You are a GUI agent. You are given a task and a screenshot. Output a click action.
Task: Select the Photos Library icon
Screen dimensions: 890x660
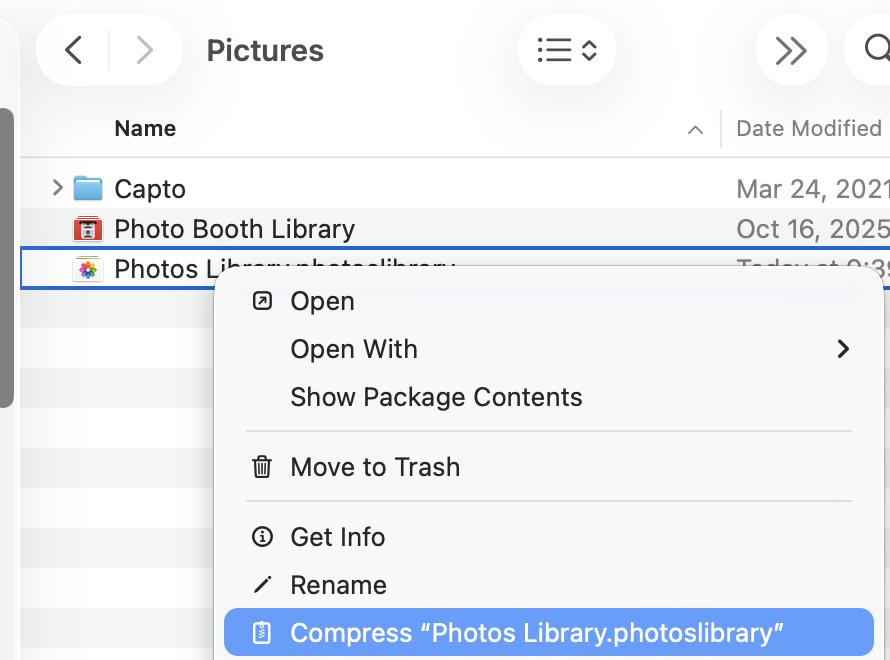pos(89,269)
